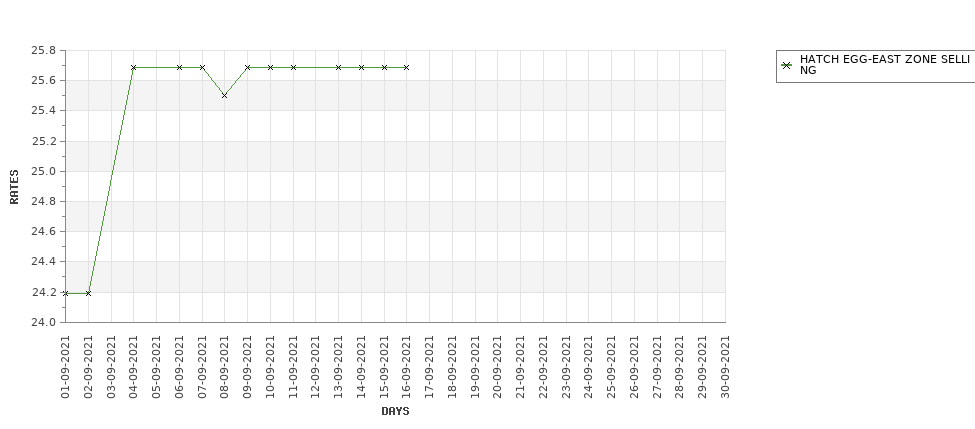The height and width of the screenshot is (429, 975).
Task: Click the 10-09-2021 date label on x-axis
Action: click(270, 367)
